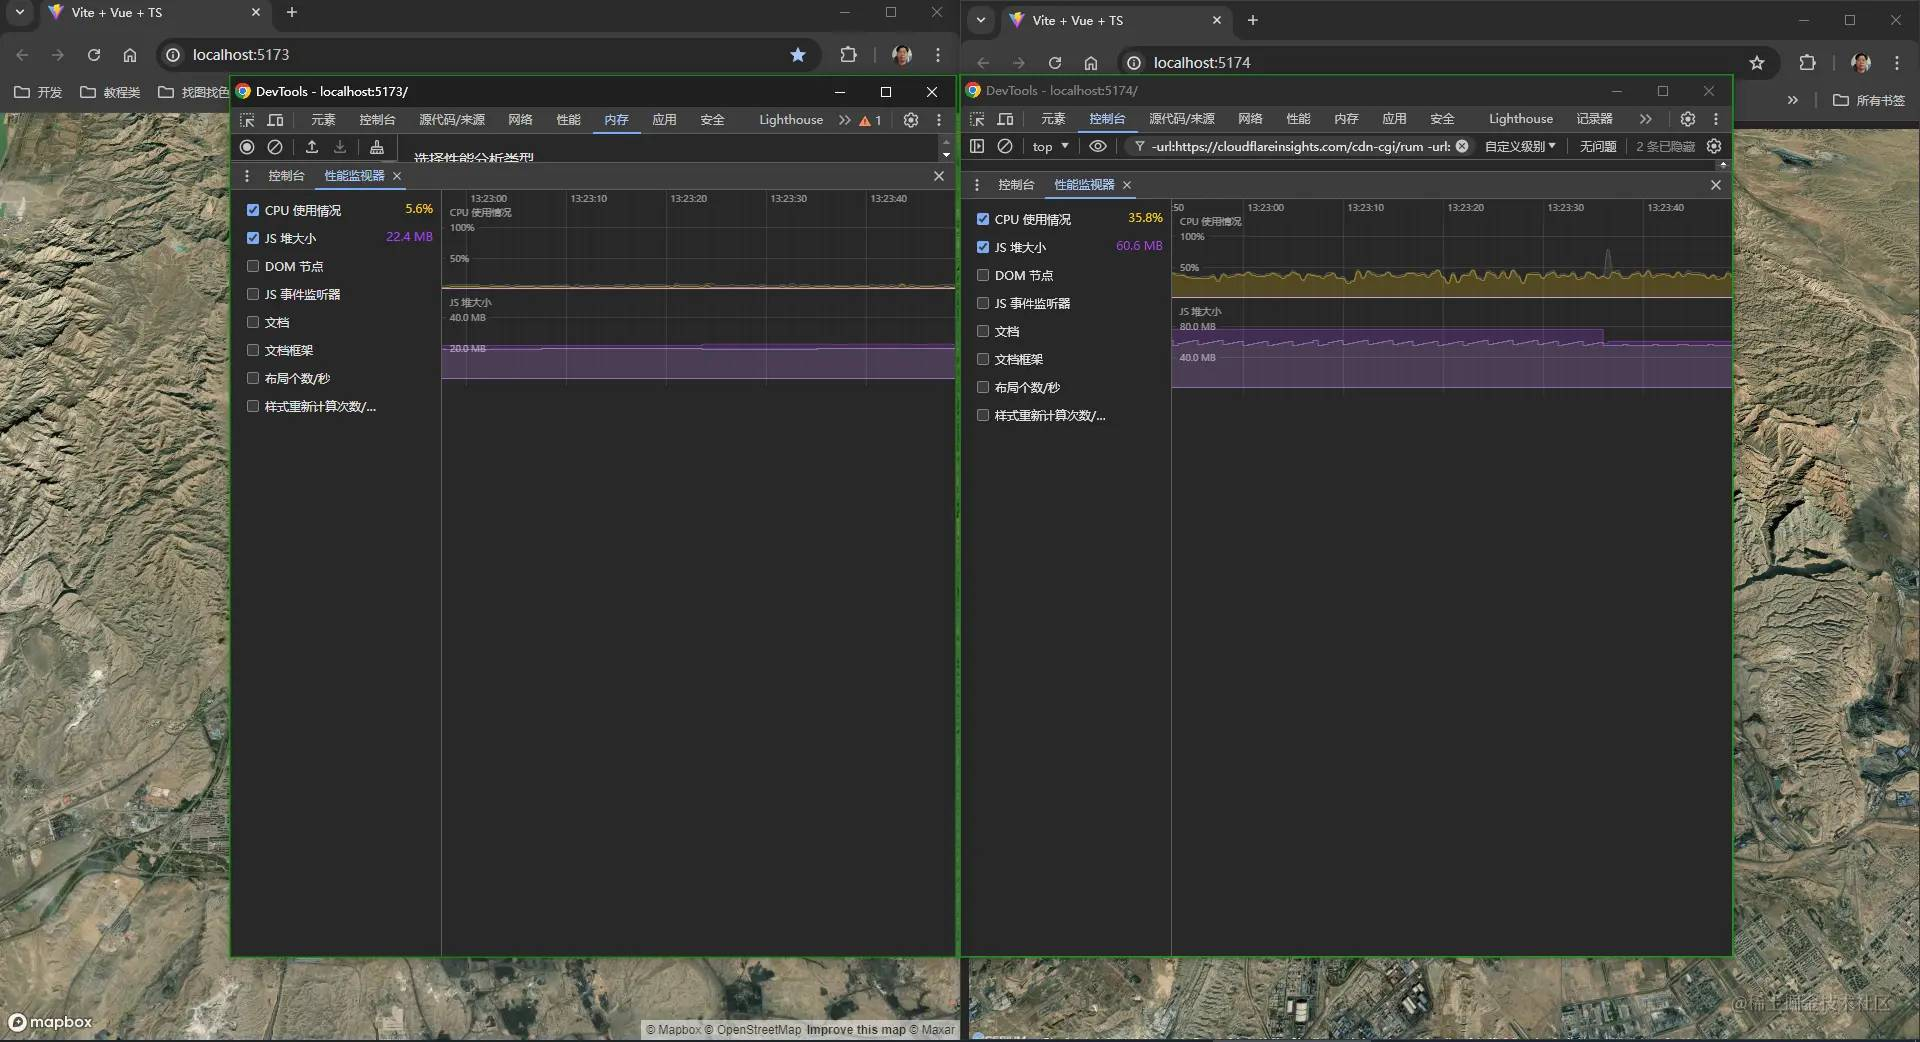Open 教程类 bookmarks folder
This screenshot has width=1920, height=1042.
pyautogui.click(x=110, y=92)
